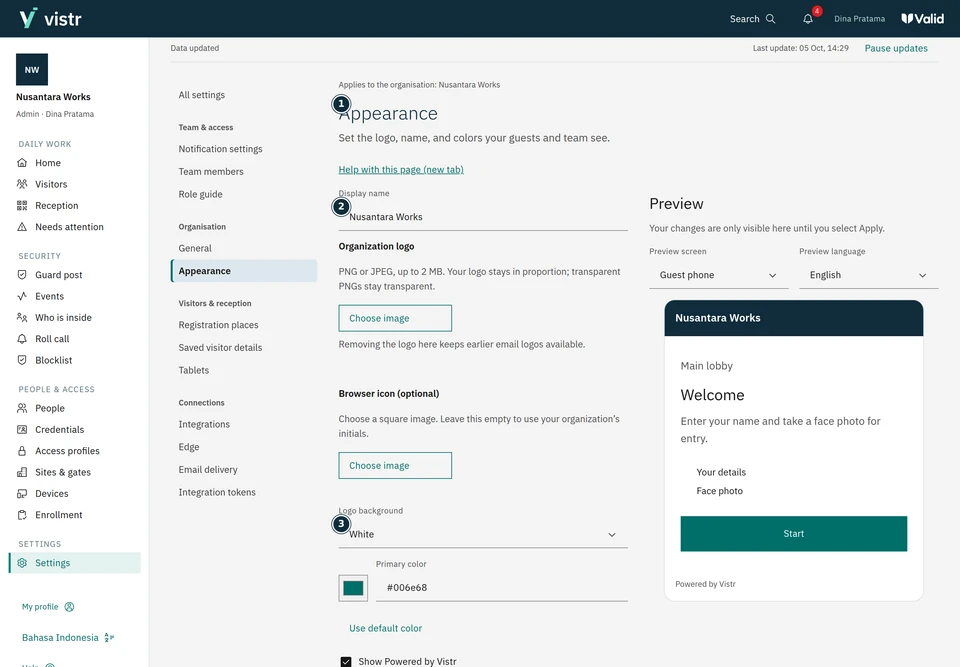Viewport: 960px width, 667px height.
Task: Choose image for Organization logo
Action: pos(395,318)
